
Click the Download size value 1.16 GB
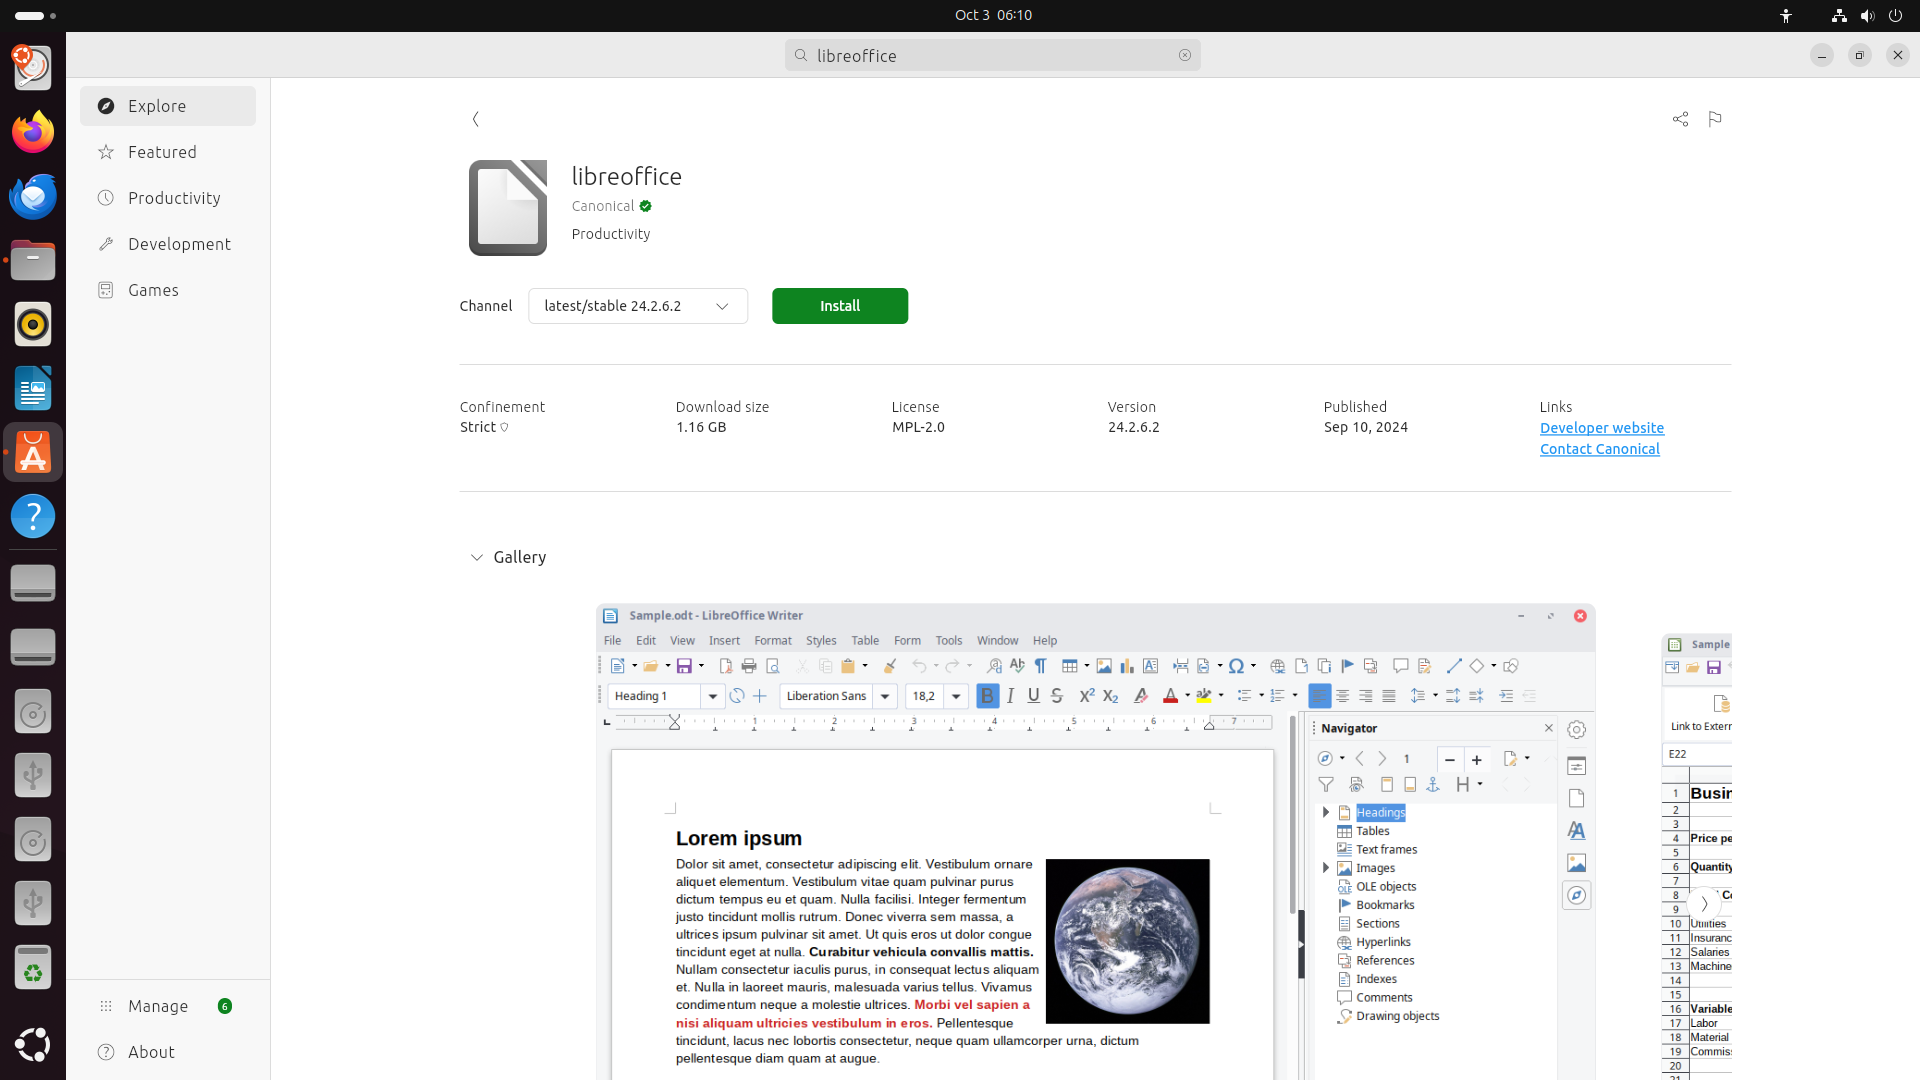coord(701,427)
